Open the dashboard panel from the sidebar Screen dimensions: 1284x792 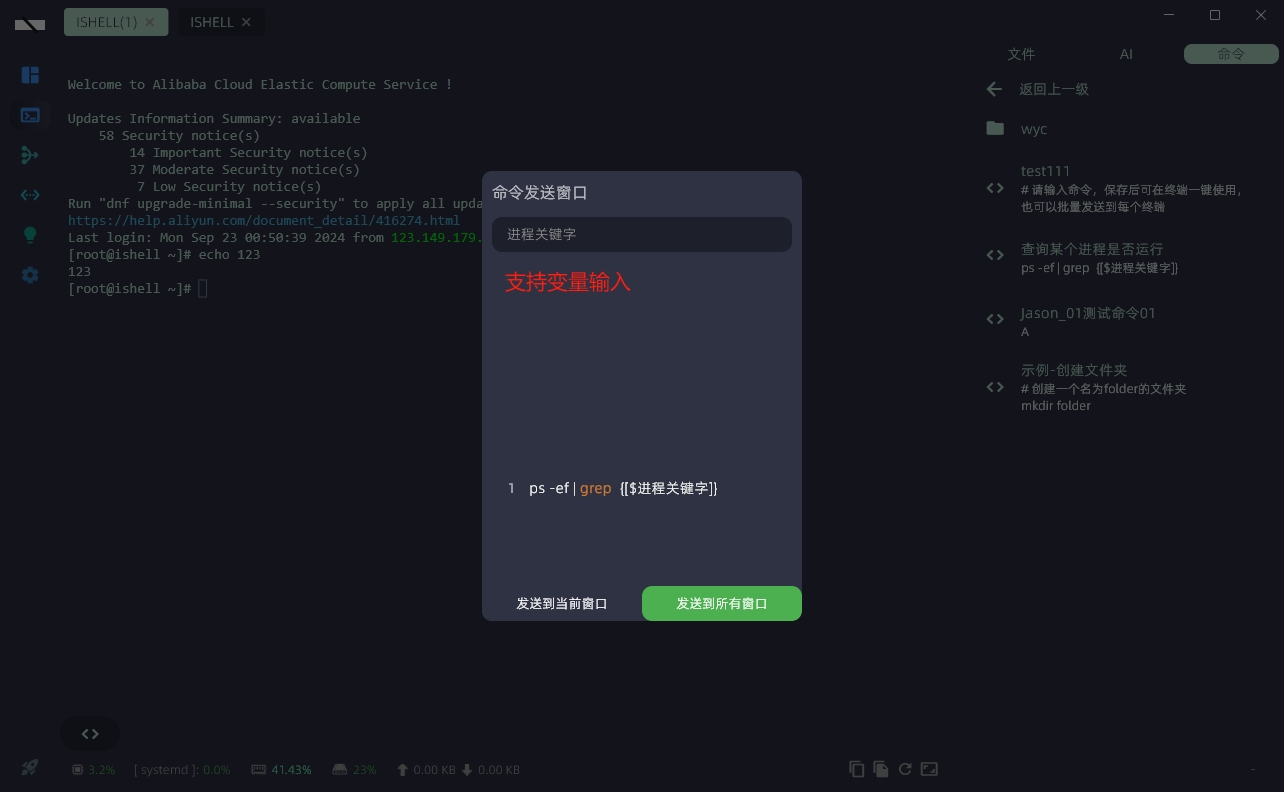pos(30,75)
